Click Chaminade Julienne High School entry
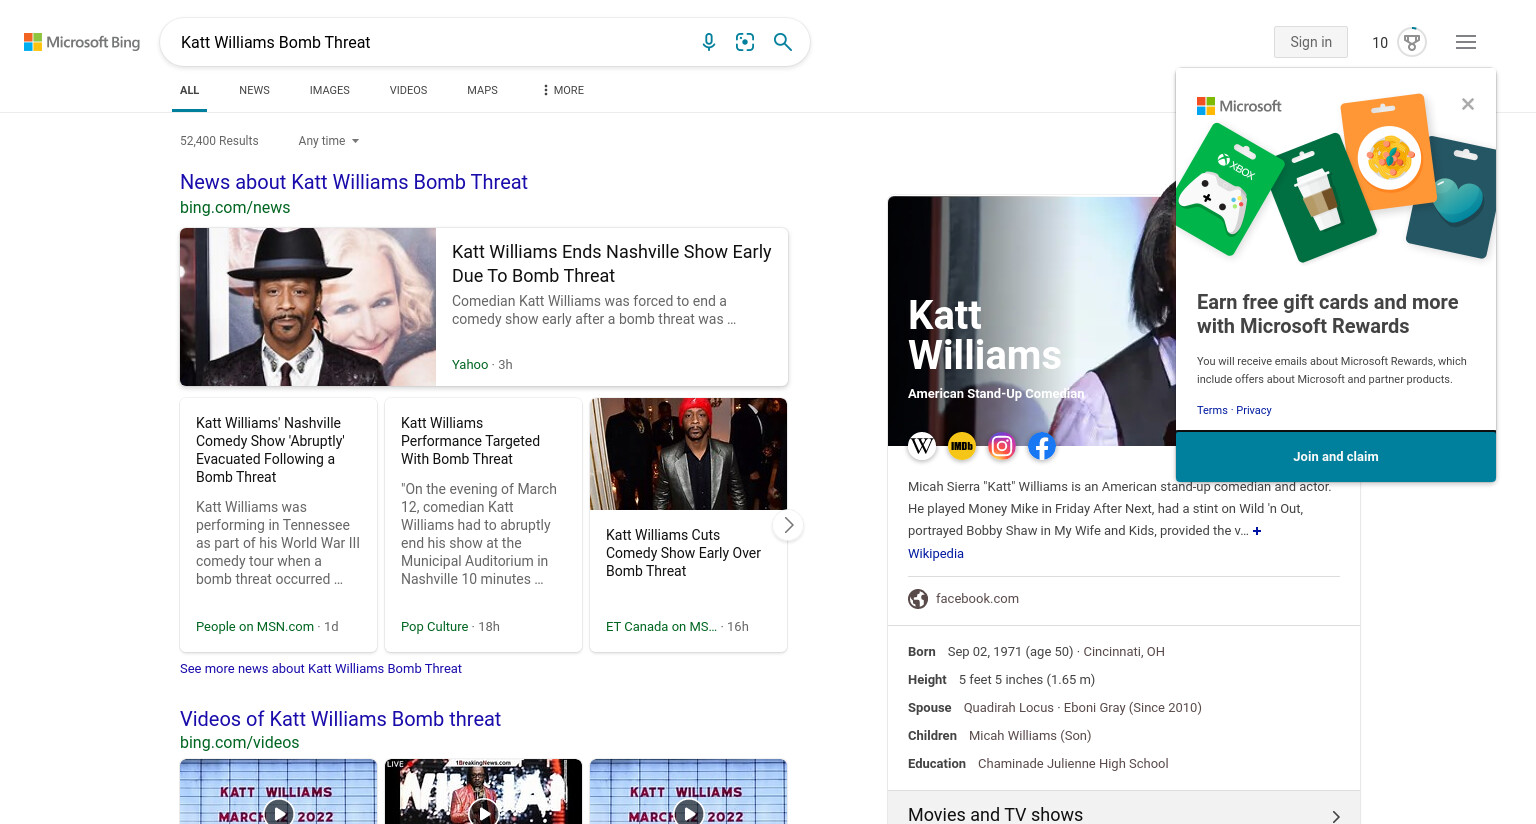 [x=1073, y=764]
